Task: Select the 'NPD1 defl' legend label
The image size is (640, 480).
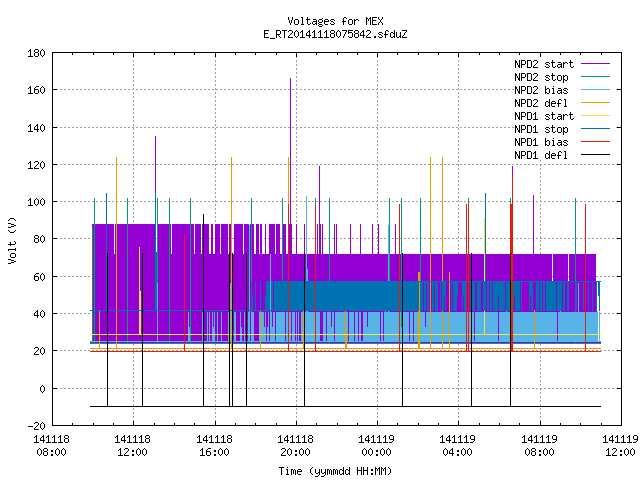Action: pyautogui.click(x=541, y=155)
